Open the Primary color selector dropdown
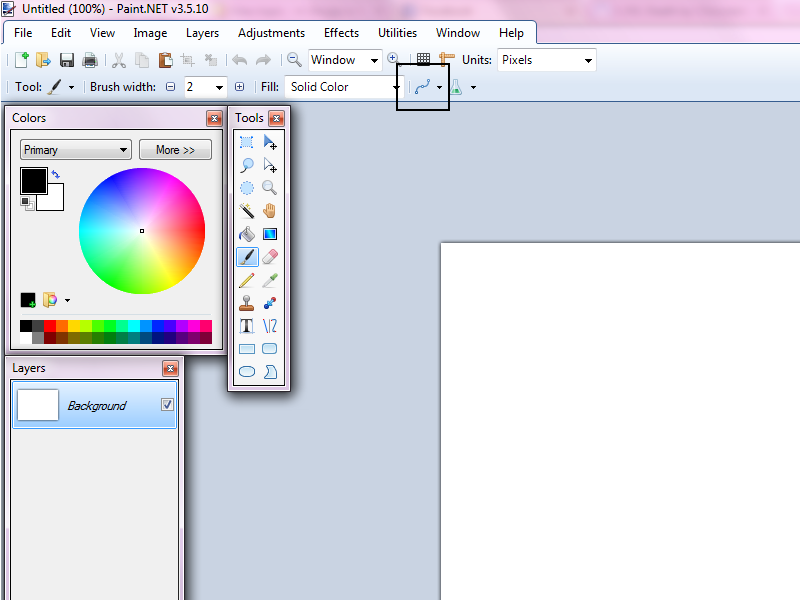This screenshot has height=600, width=800. pyautogui.click(x=76, y=150)
